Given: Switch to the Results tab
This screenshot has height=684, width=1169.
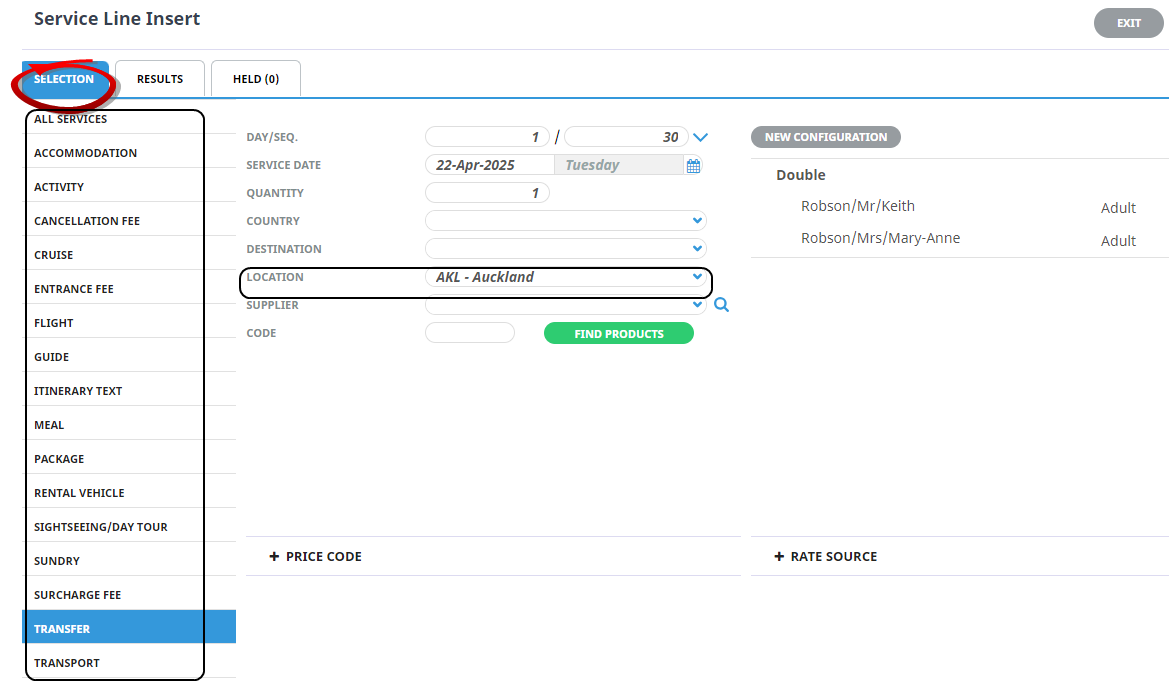Looking at the screenshot, I should coord(160,79).
